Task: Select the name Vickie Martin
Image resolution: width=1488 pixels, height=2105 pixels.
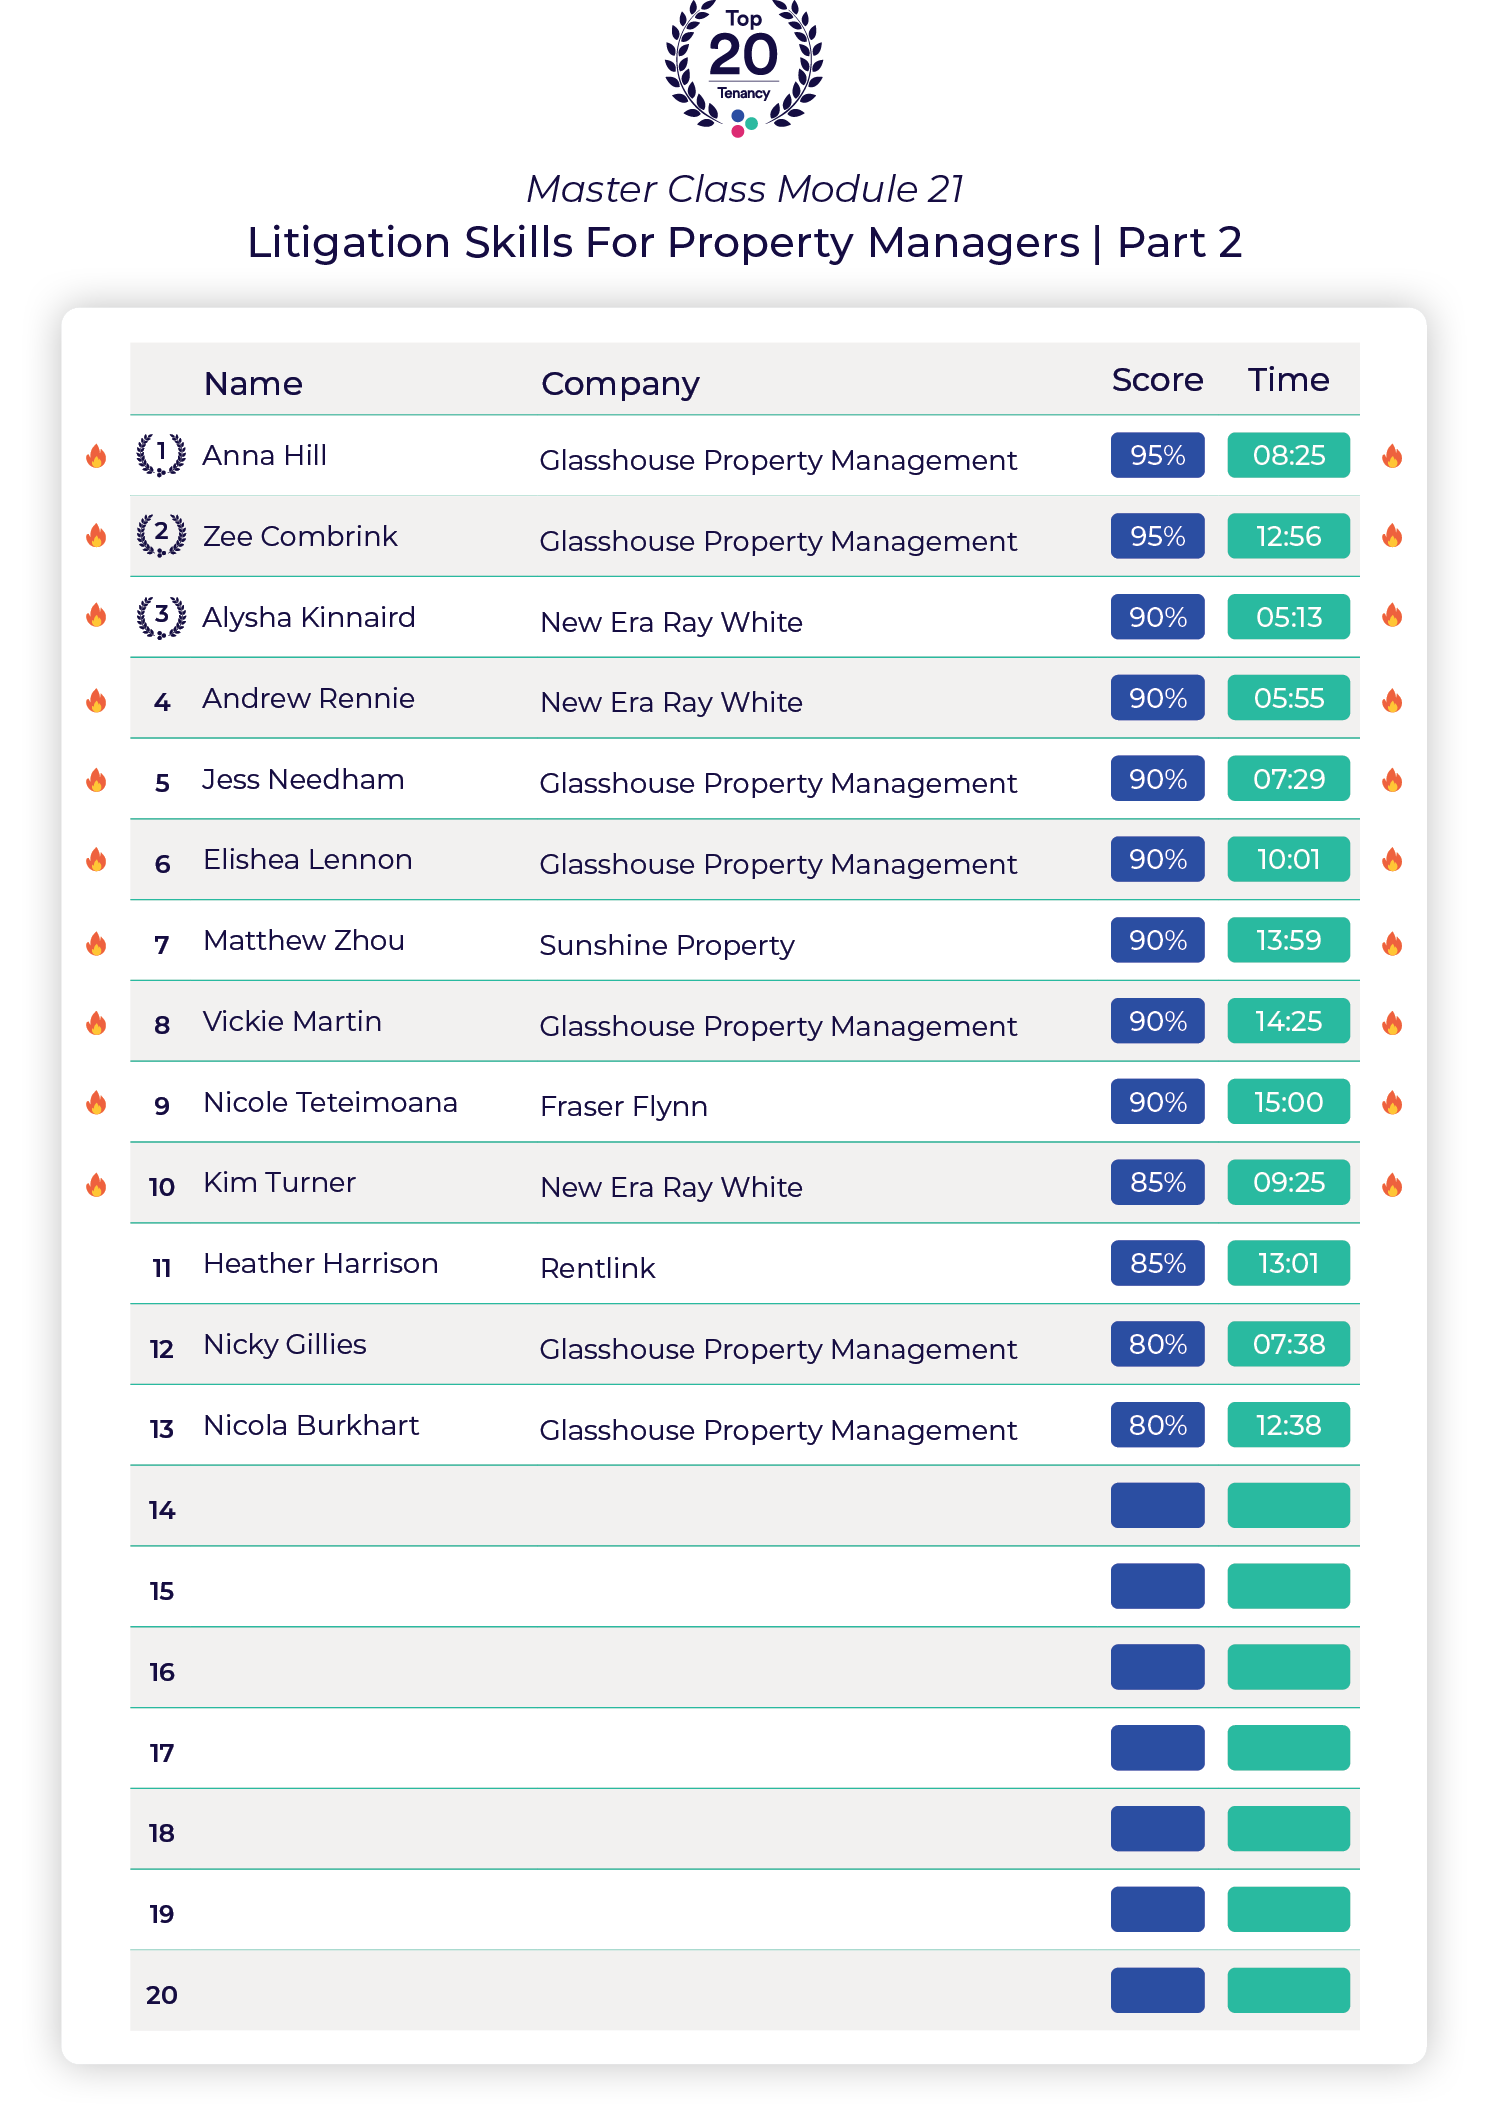Action: tap(292, 1022)
